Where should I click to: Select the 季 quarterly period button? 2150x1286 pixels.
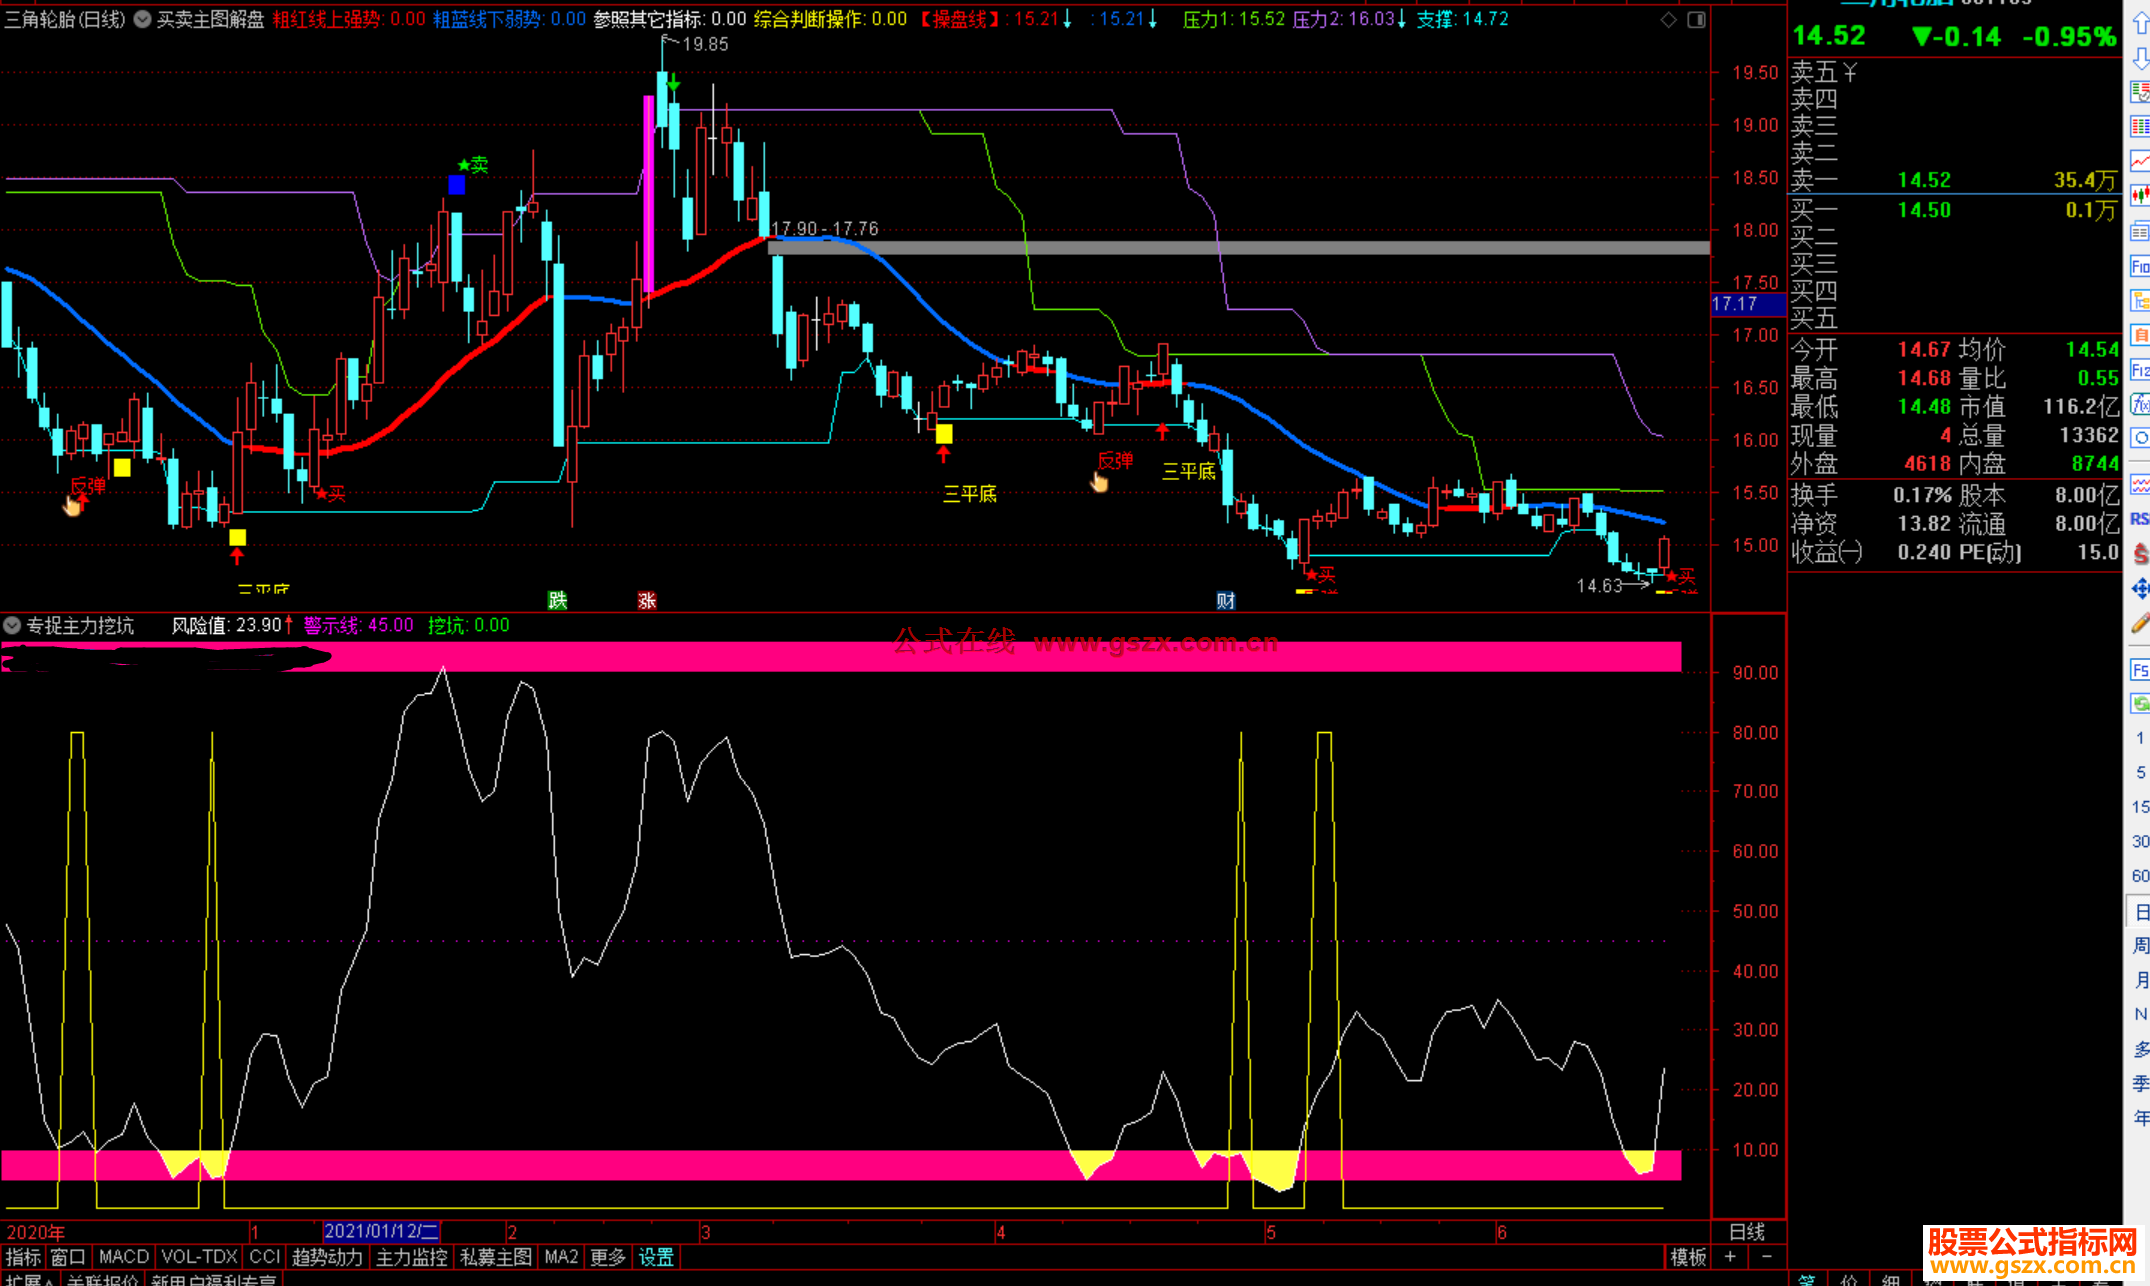click(2140, 1083)
